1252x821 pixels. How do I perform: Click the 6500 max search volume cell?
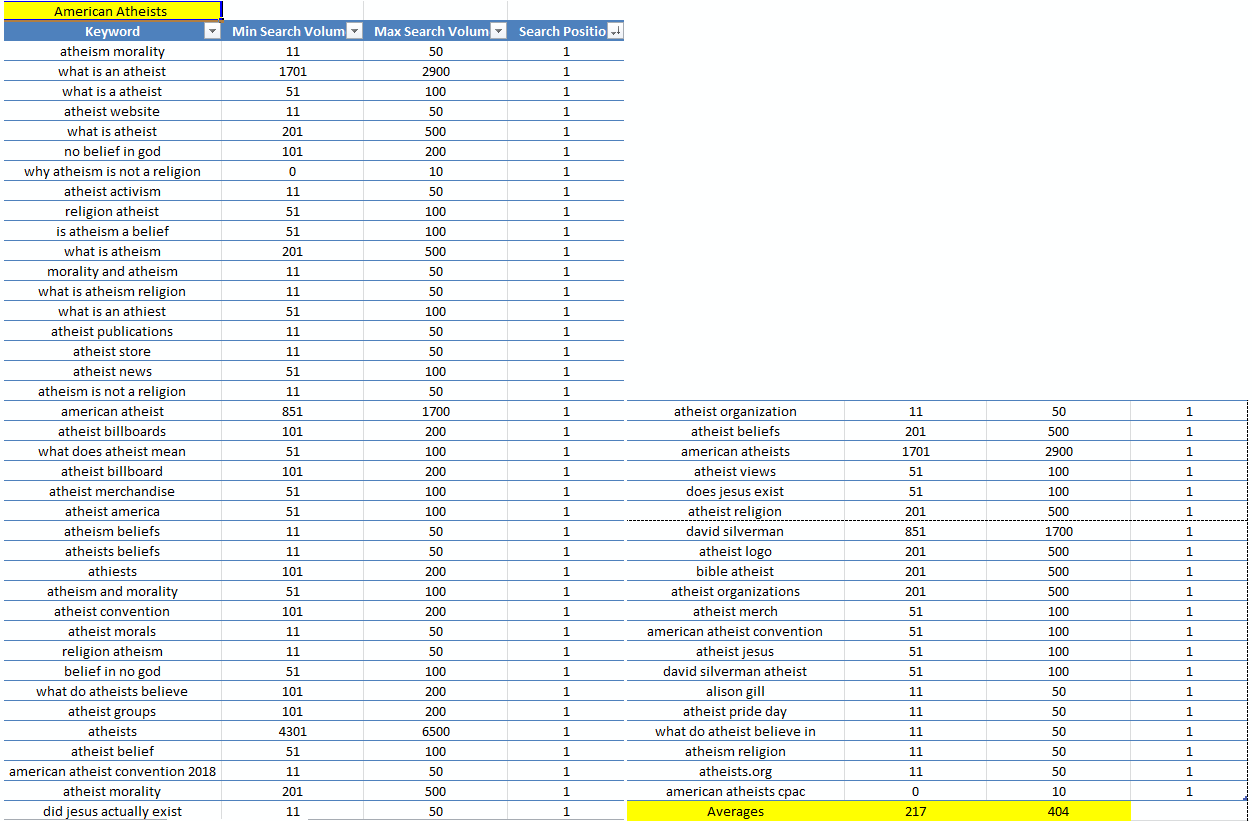click(x=436, y=731)
